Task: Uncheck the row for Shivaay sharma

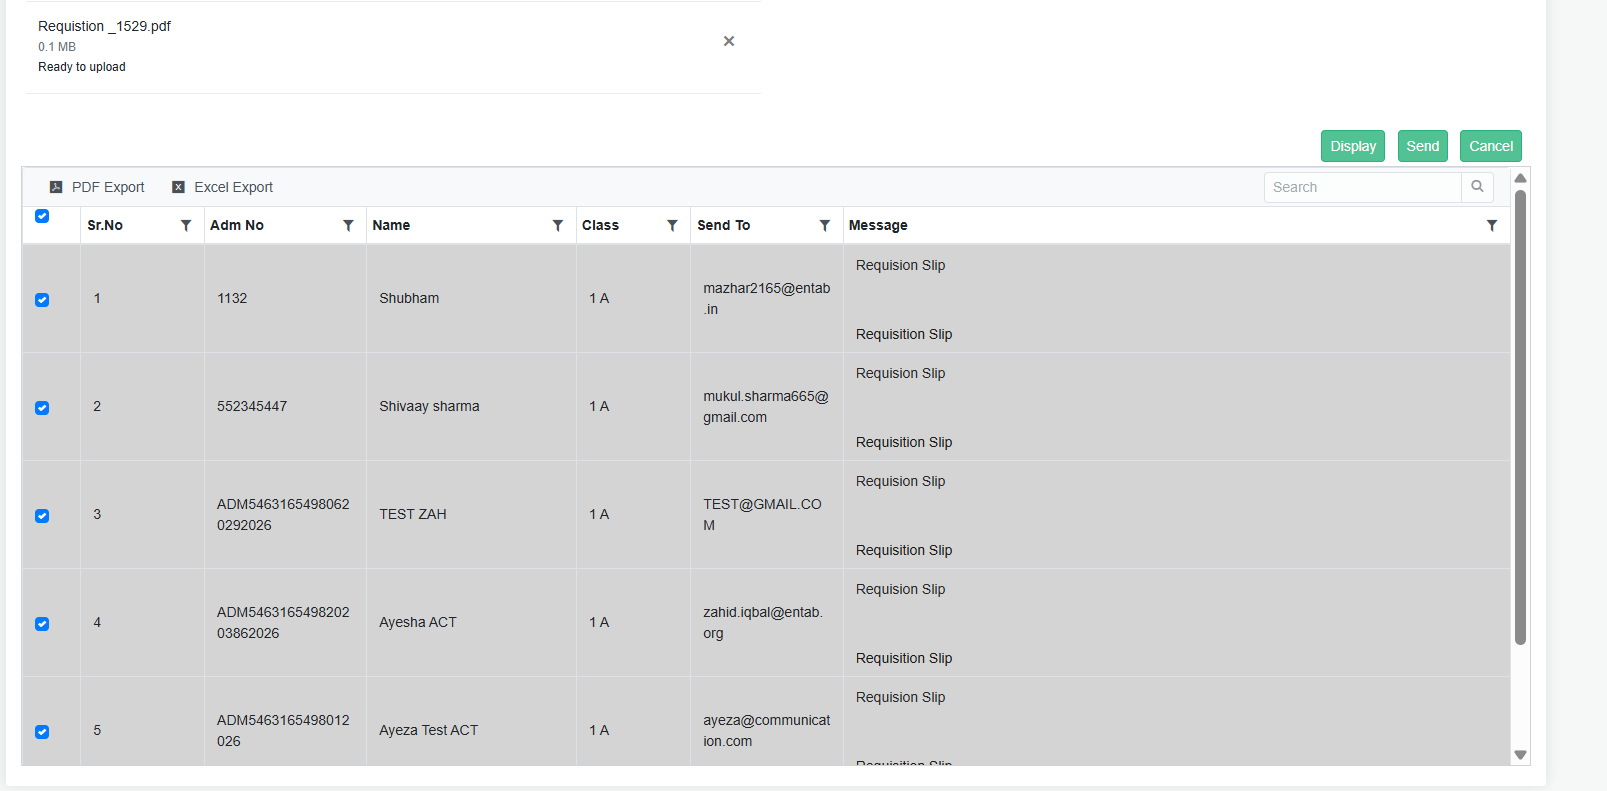Action: (42, 408)
